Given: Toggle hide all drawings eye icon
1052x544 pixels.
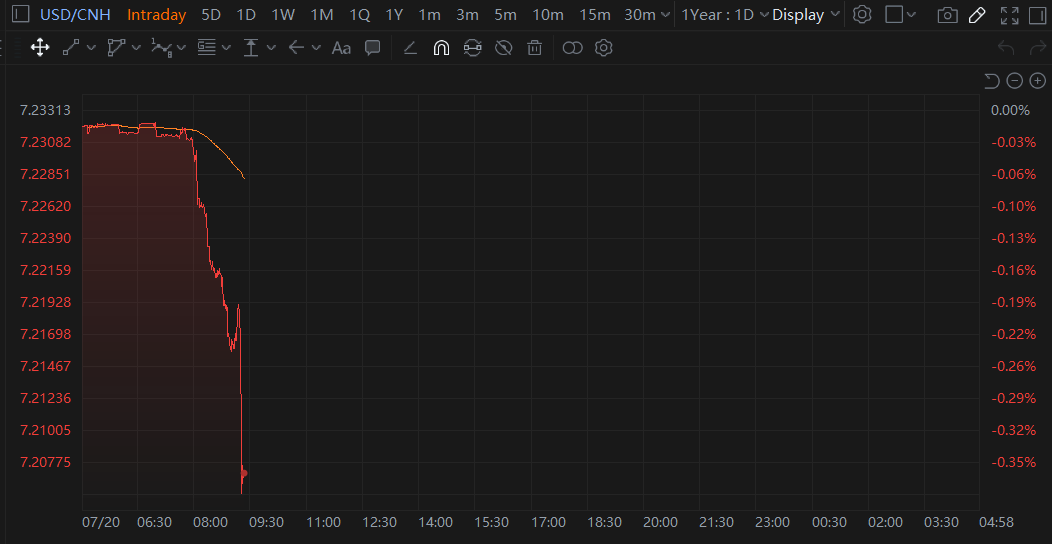Looking at the screenshot, I should (x=504, y=48).
